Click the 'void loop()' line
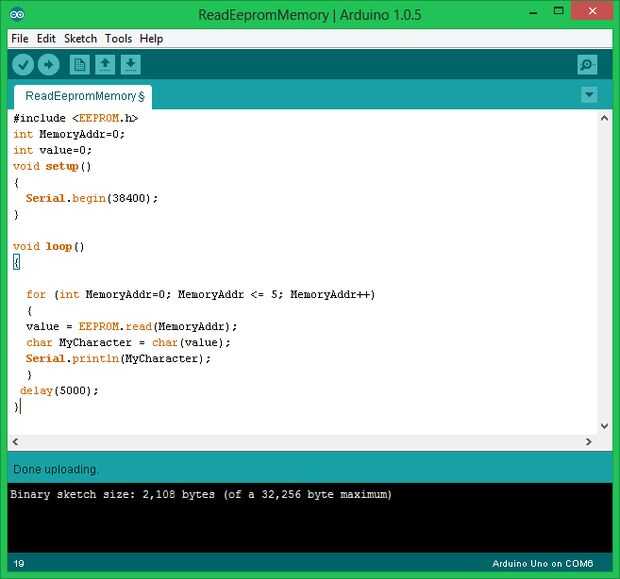Screen dimensions: 620x579 click(x=49, y=246)
